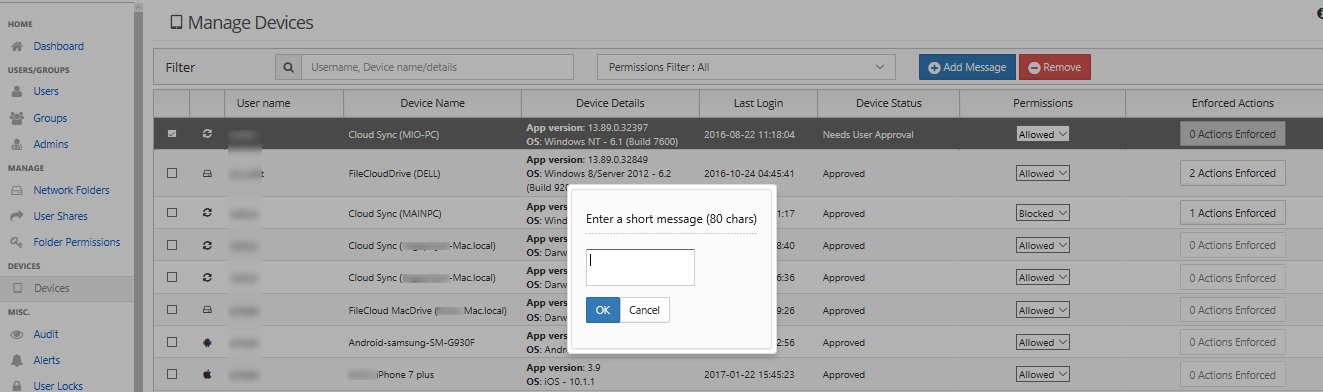Open Admins page
1323x392 pixels.
[51, 144]
